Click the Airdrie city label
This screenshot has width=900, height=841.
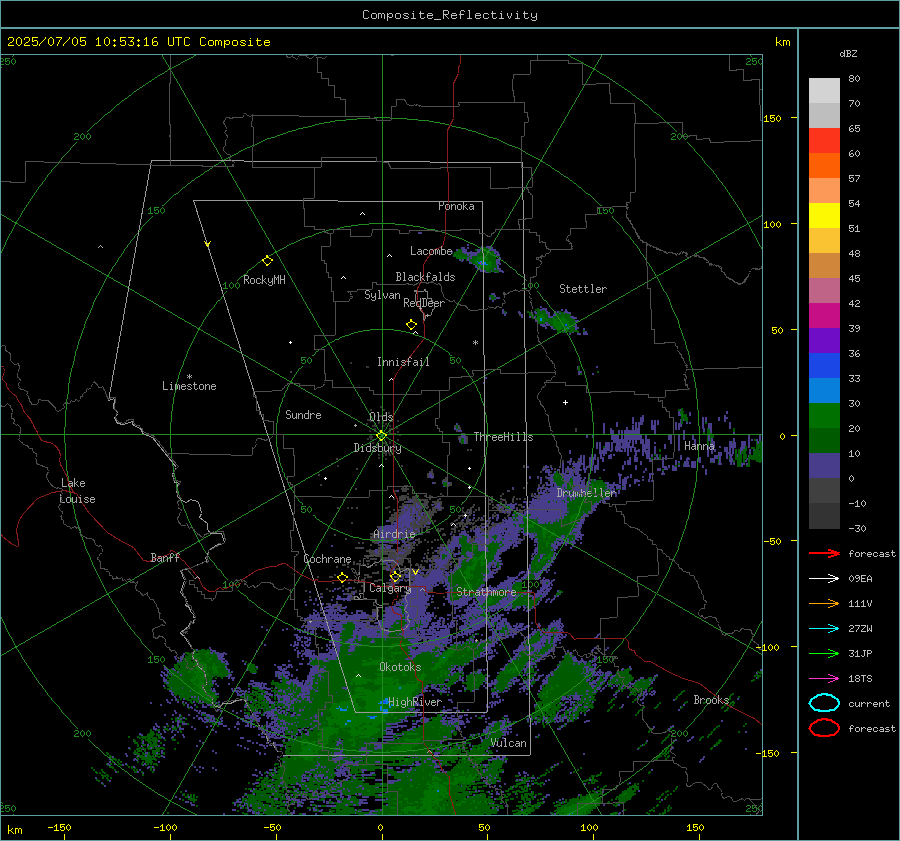[394, 534]
